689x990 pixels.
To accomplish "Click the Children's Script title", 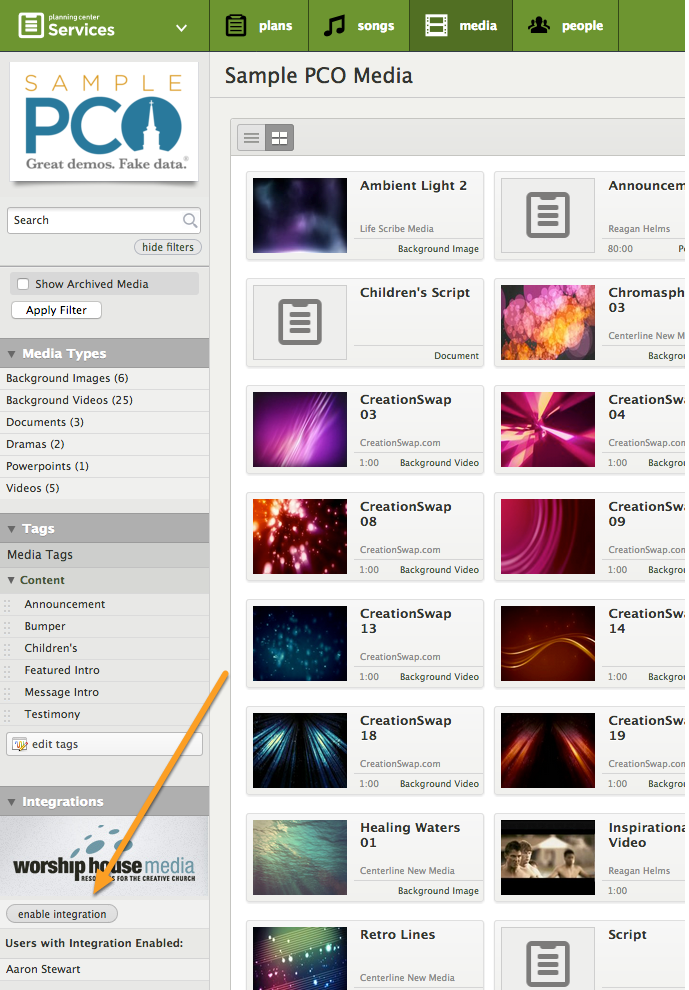I will (415, 293).
